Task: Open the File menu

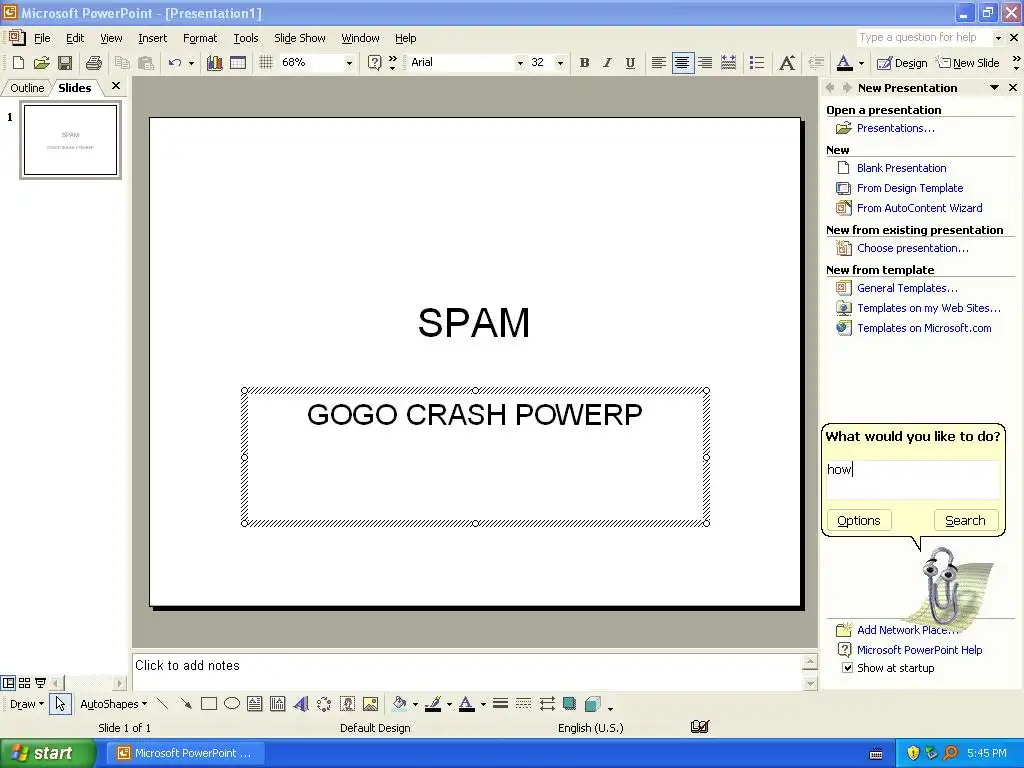Action: 42,38
